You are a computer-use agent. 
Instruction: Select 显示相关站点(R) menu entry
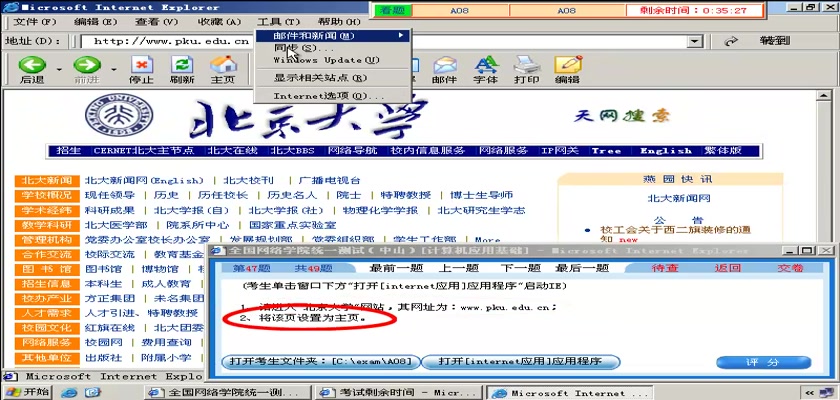(x=333, y=78)
